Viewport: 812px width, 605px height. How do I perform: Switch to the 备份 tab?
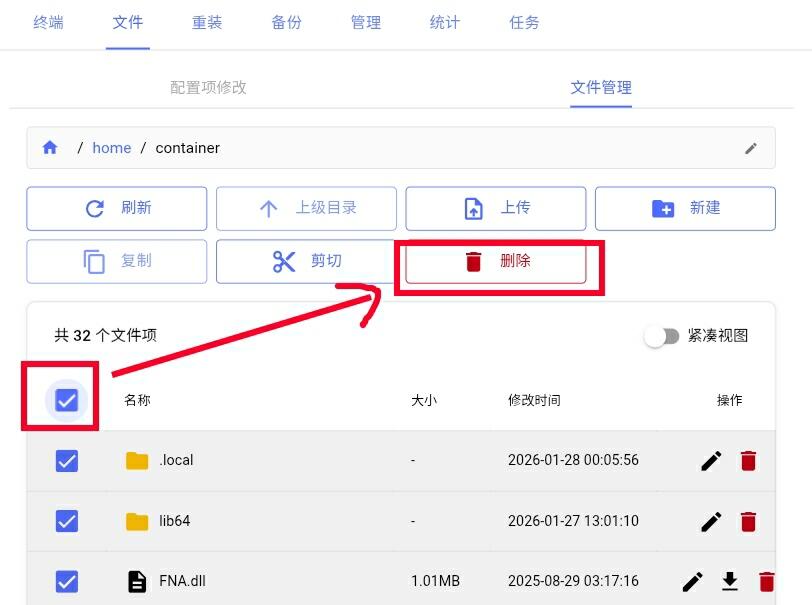pyautogui.click(x=286, y=23)
